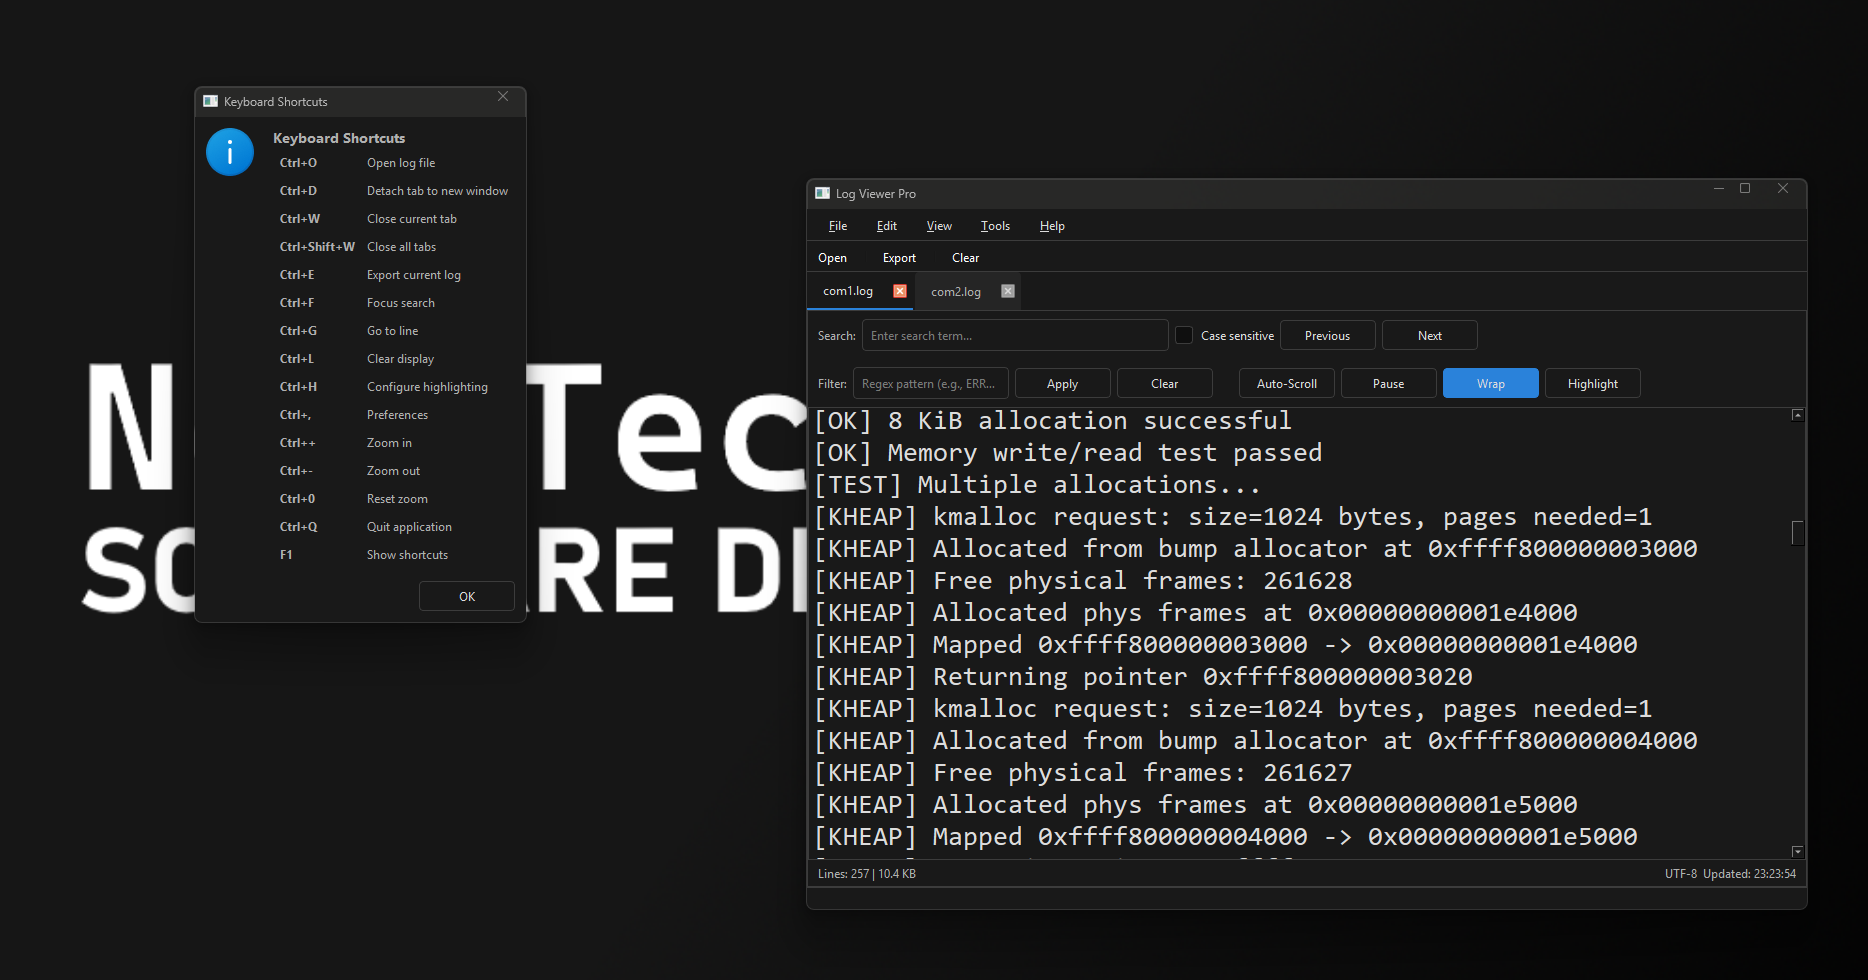Image resolution: width=1868 pixels, height=980 pixels.
Task: Click the "Close current tab" shortcut description
Action: tap(412, 219)
